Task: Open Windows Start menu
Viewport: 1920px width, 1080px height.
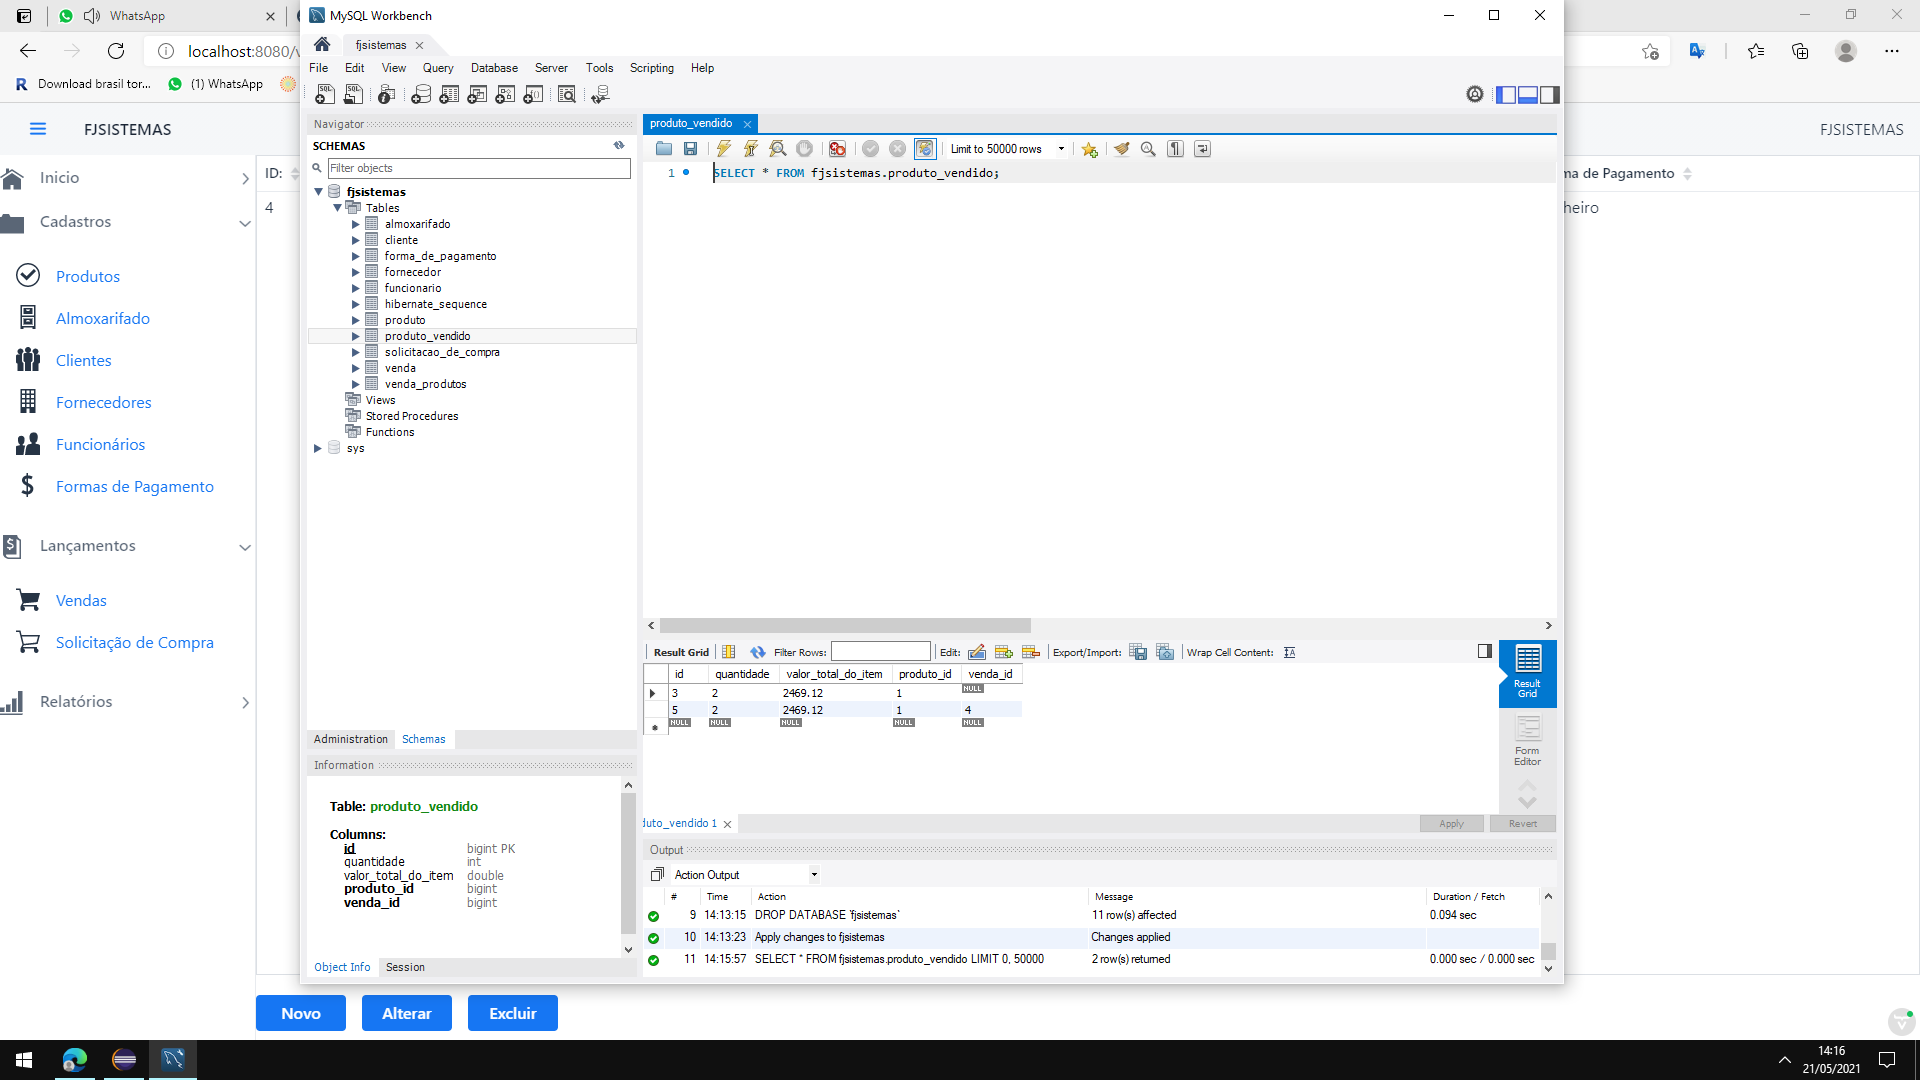Action: pos(24,1060)
